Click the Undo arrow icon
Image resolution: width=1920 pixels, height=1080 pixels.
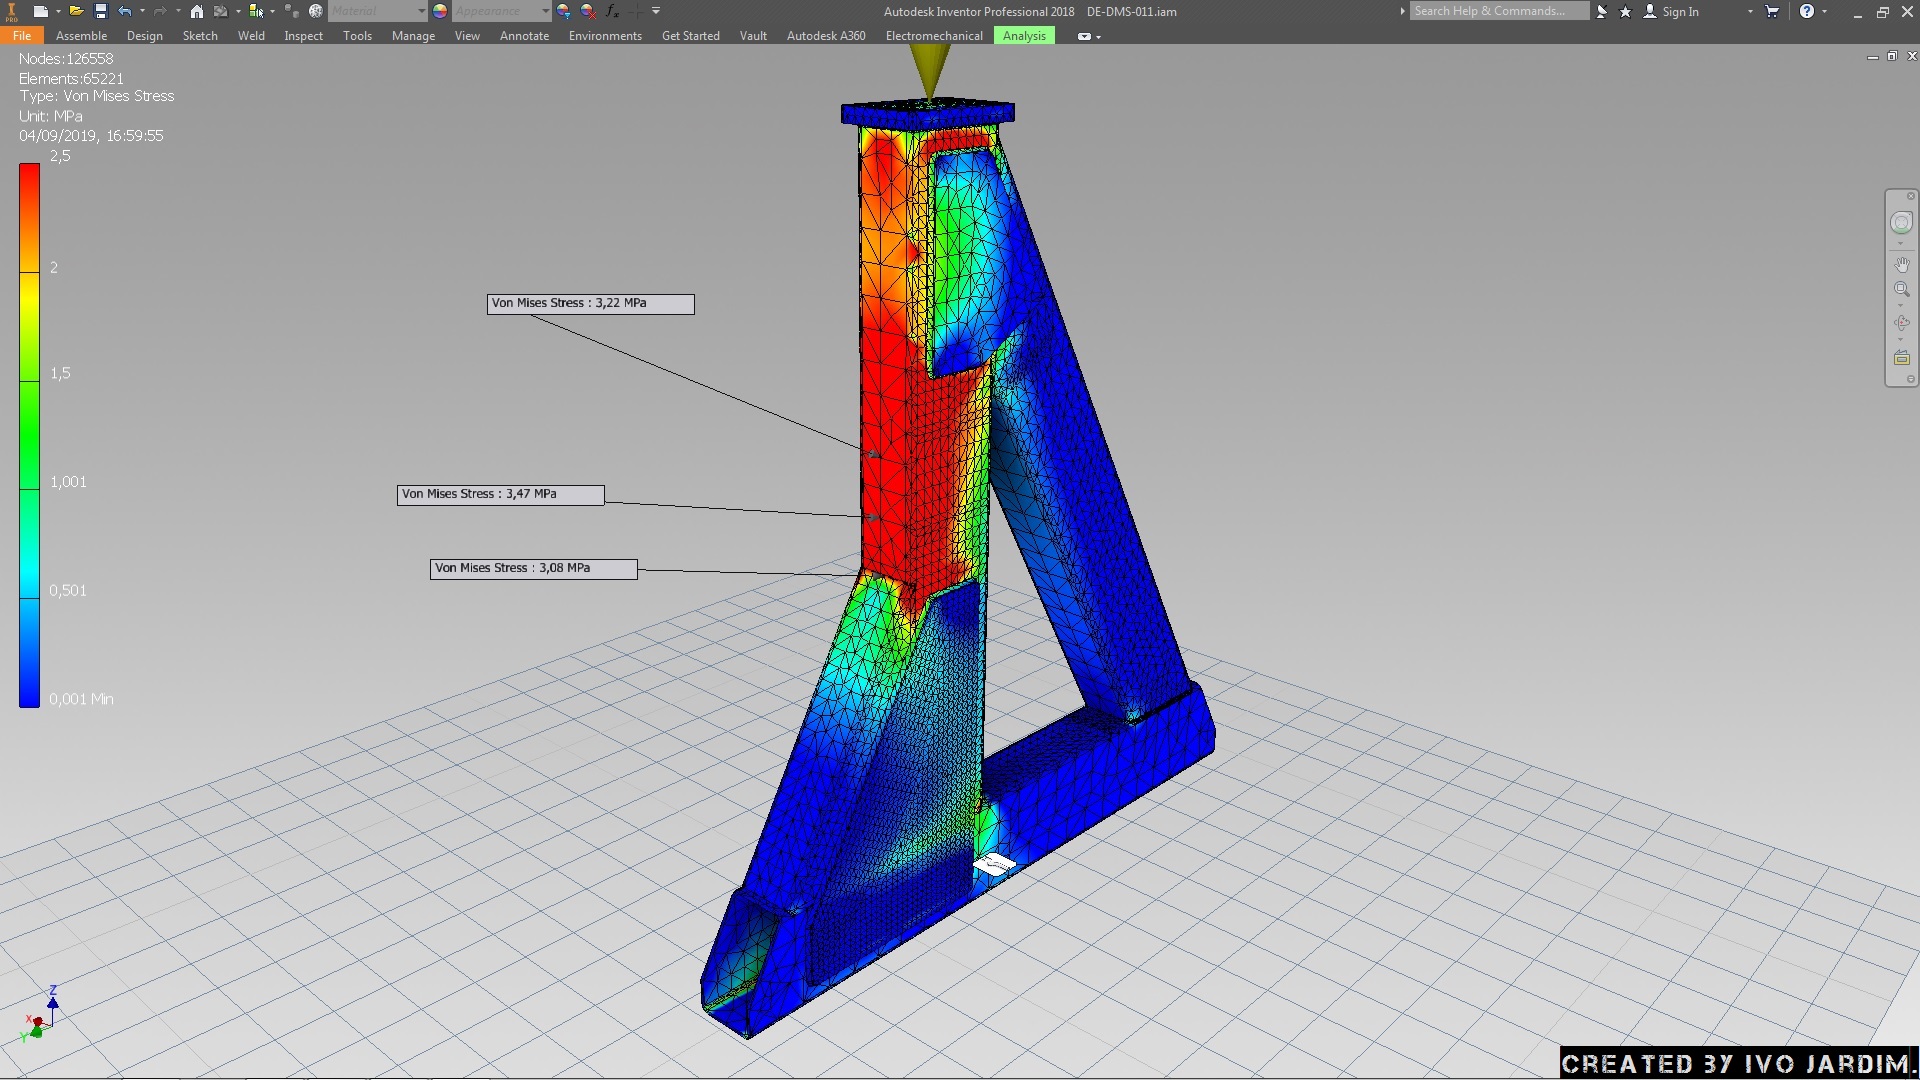tap(125, 11)
